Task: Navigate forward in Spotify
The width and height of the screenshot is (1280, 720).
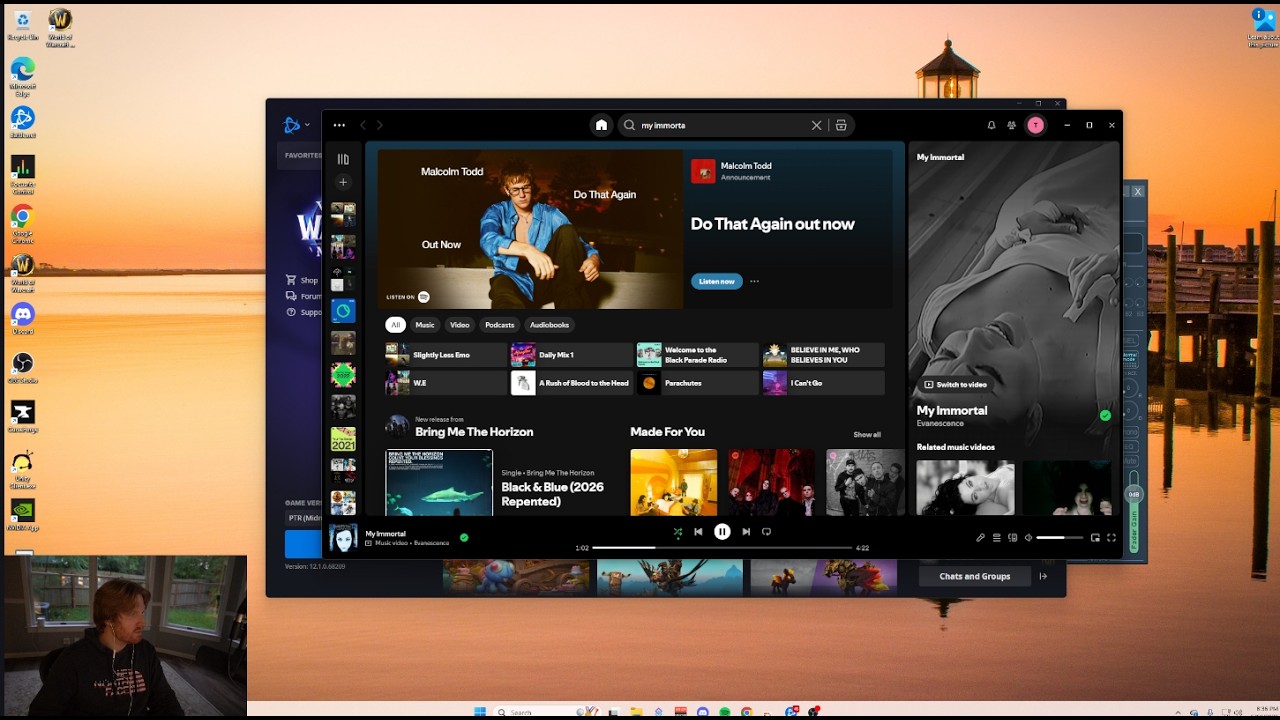Action: pyautogui.click(x=380, y=125)
